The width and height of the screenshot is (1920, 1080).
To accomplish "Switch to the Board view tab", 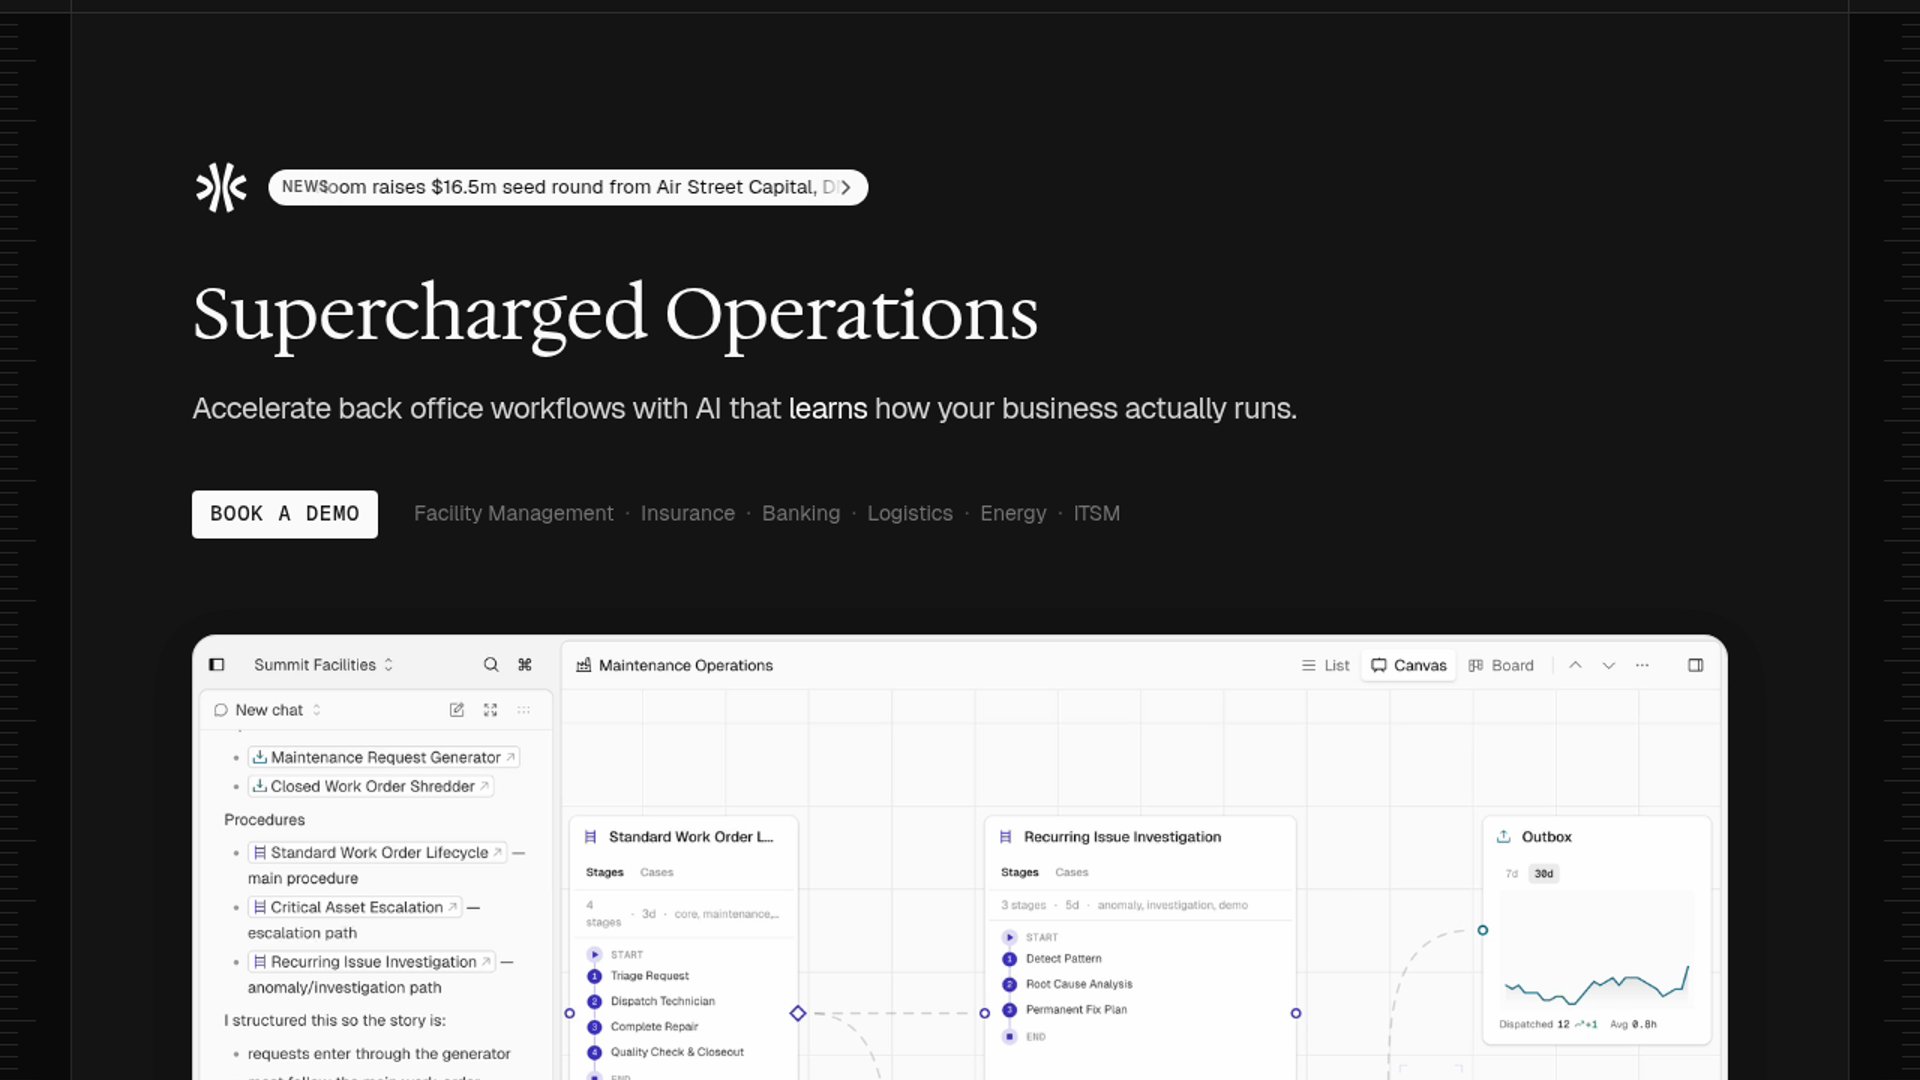I will 1501,665.
